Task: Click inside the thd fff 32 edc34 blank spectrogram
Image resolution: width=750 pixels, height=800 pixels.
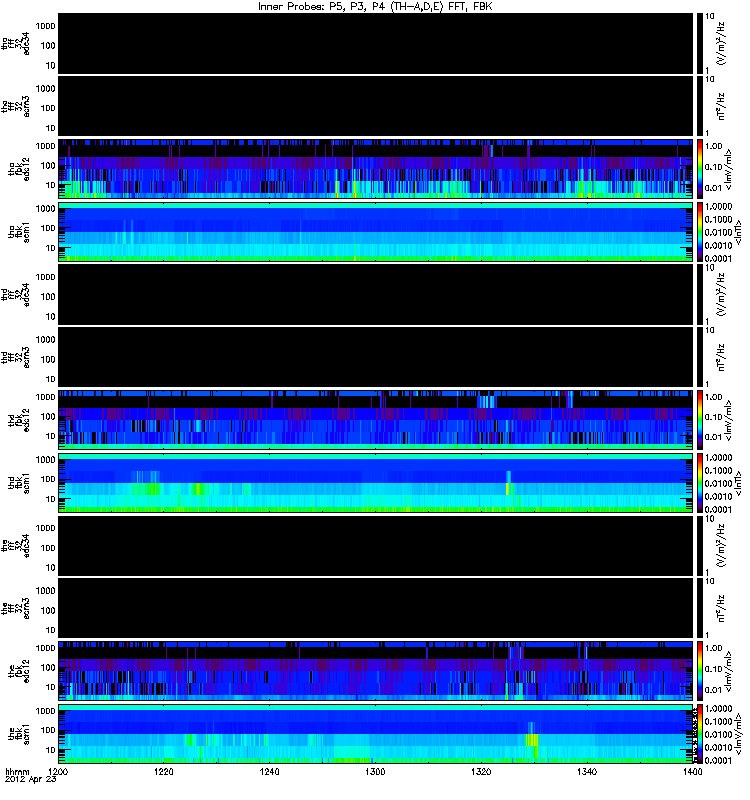Action: click(376, 294)
